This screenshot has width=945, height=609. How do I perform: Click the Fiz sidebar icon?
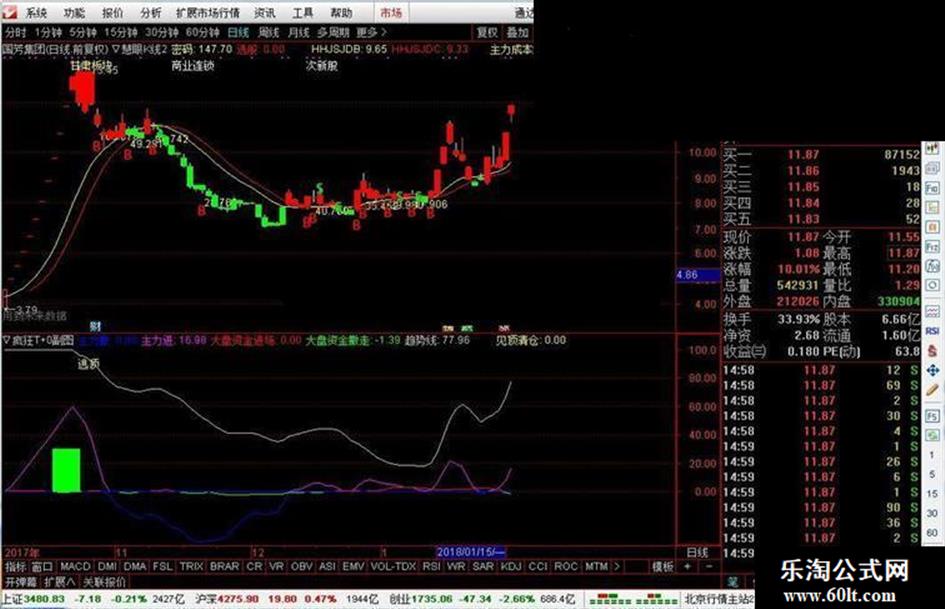point(933,247)
